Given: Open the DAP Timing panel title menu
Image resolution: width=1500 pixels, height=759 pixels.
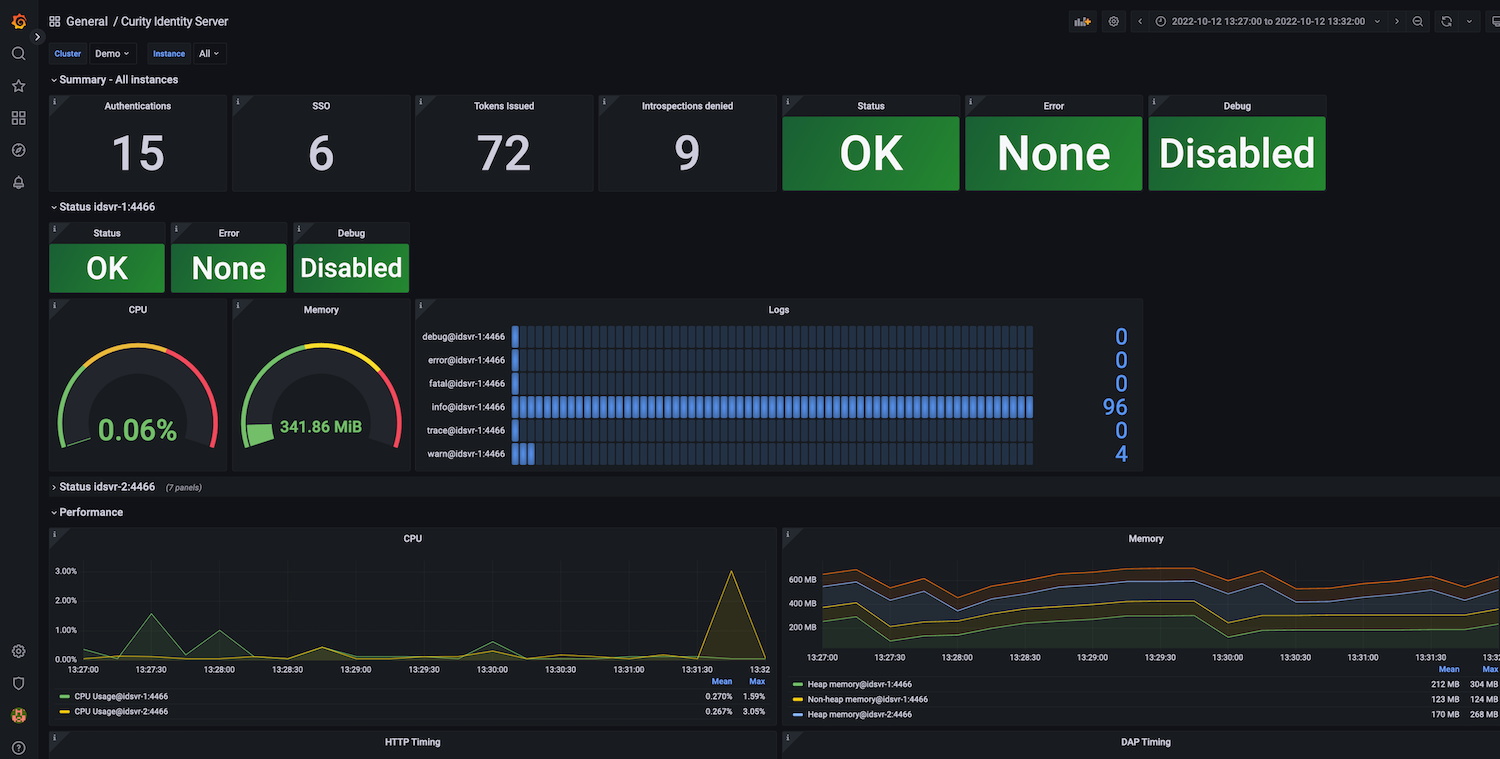Looking at the screenshot, I should (x=1146, y=742).
